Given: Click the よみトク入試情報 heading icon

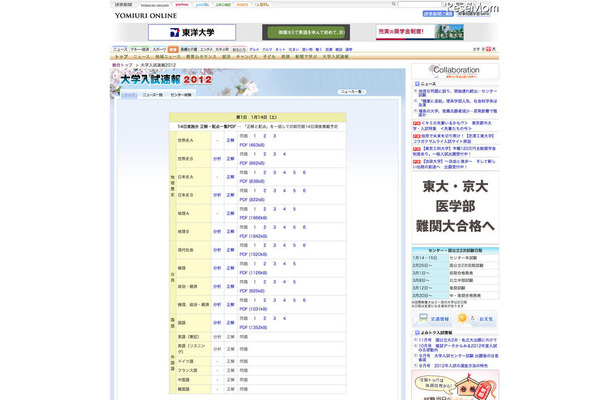Looking at the screenshot, I should (x=417, y=333).
